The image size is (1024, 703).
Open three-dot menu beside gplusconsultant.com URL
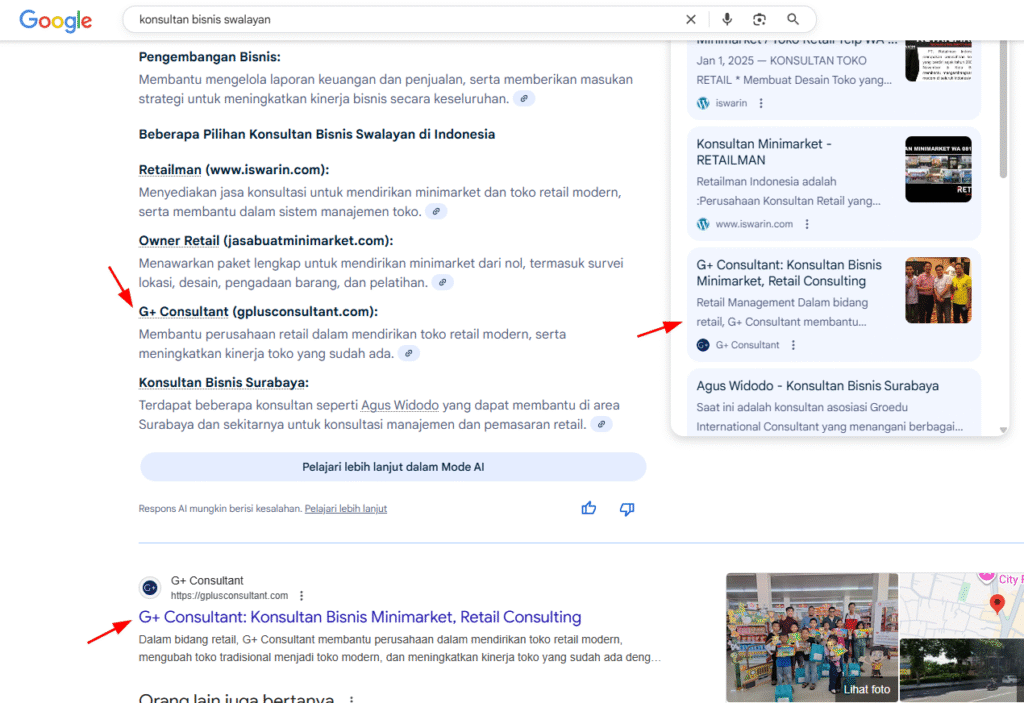pyautogui.click(x=302, y=595)
